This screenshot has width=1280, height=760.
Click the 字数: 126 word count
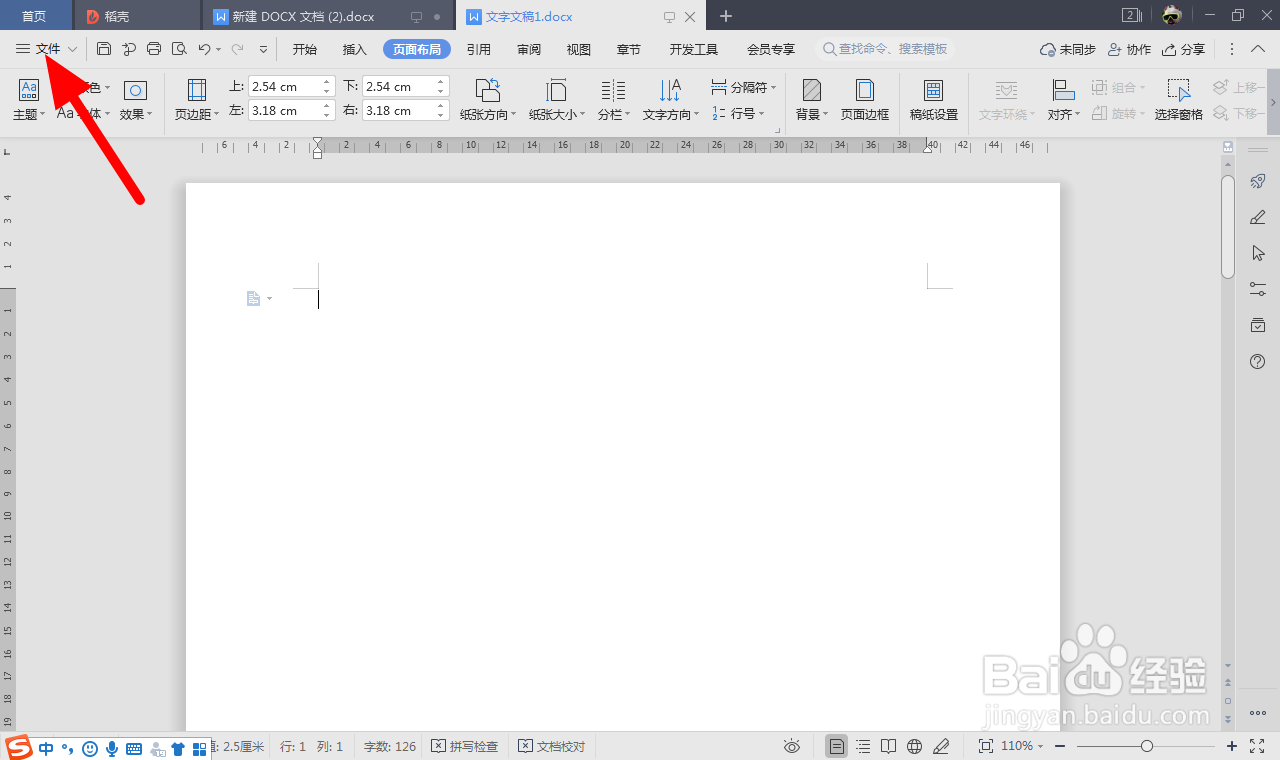click(389, 746)
